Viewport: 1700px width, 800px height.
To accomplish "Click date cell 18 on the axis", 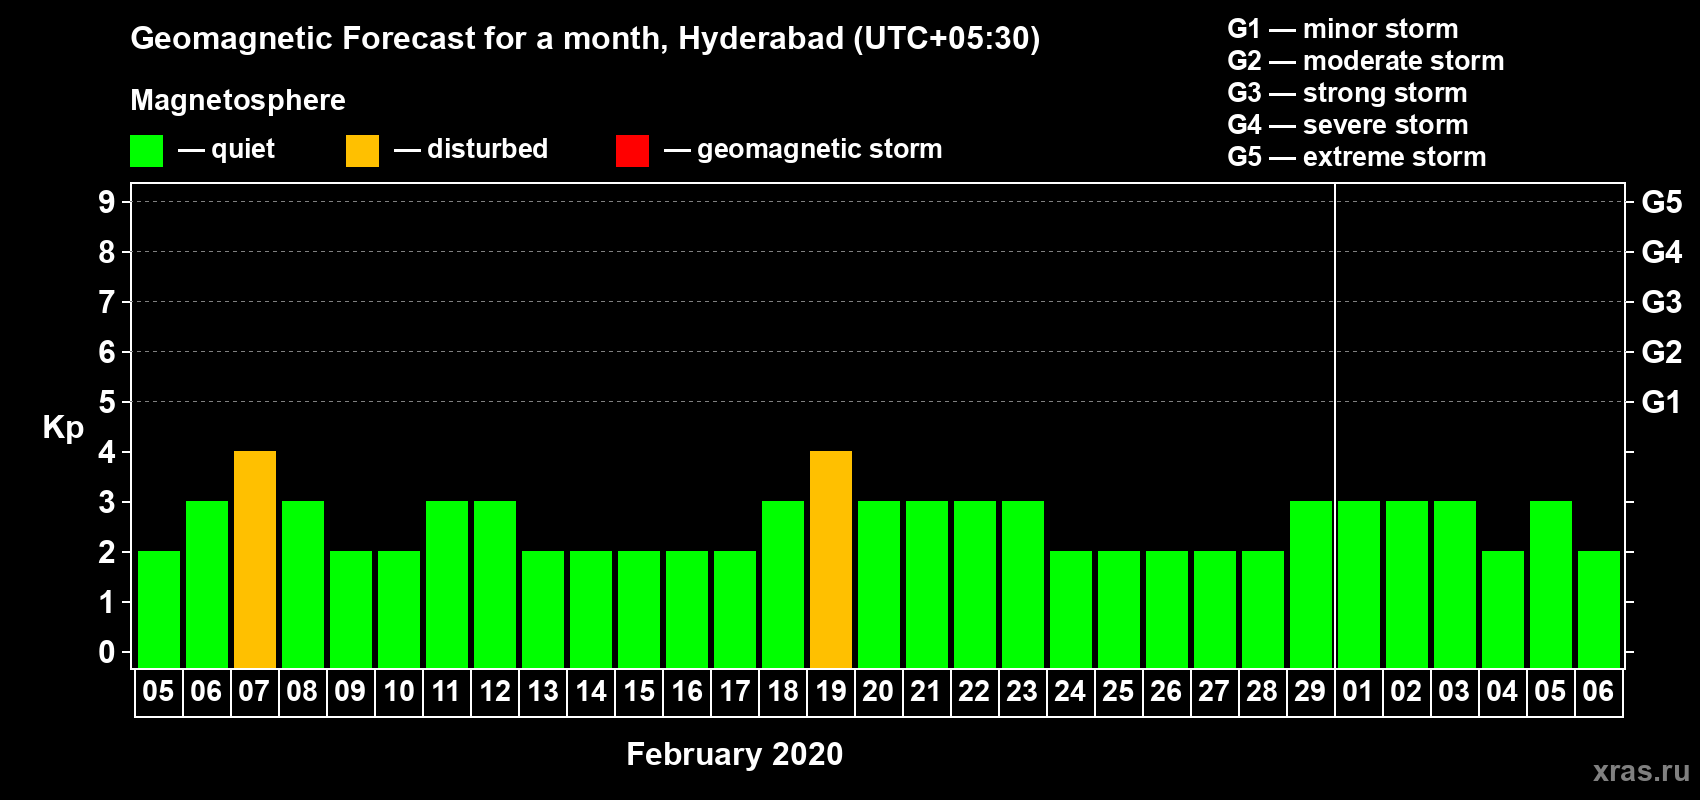I will click(783, 692).
